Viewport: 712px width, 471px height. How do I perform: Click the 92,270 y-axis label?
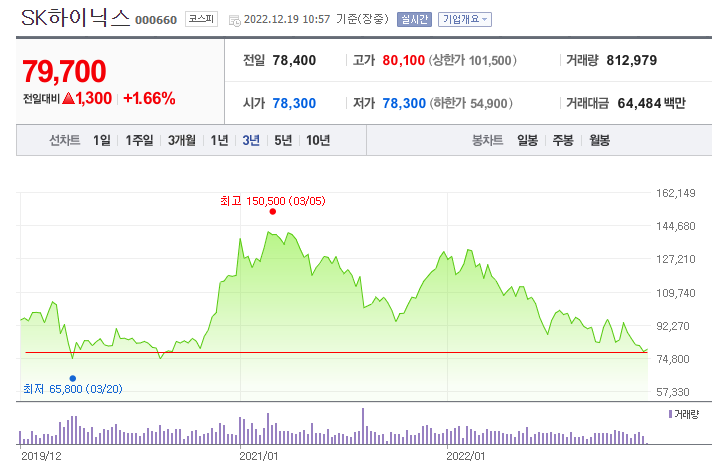[673, 326]
